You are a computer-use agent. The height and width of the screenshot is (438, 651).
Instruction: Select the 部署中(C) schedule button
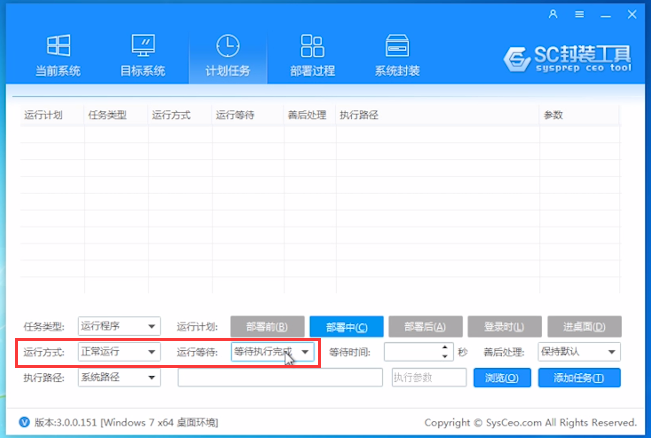pos(346,327)
